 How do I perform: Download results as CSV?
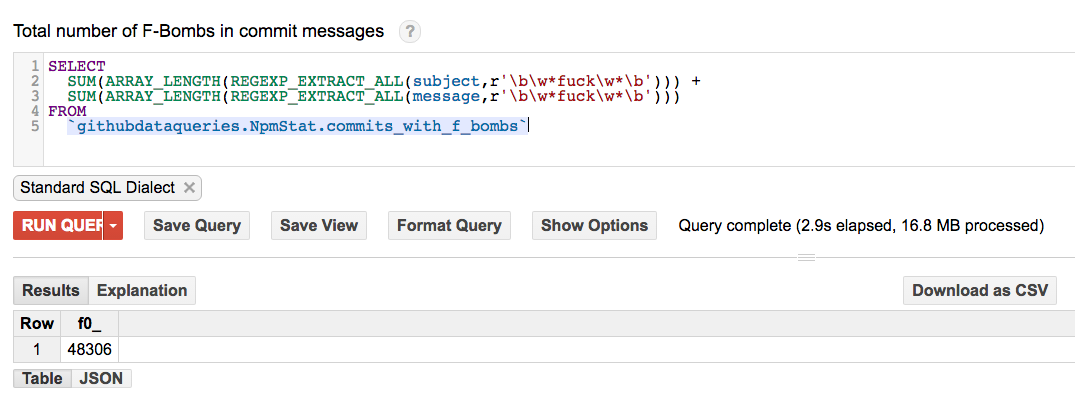[979, 291]
